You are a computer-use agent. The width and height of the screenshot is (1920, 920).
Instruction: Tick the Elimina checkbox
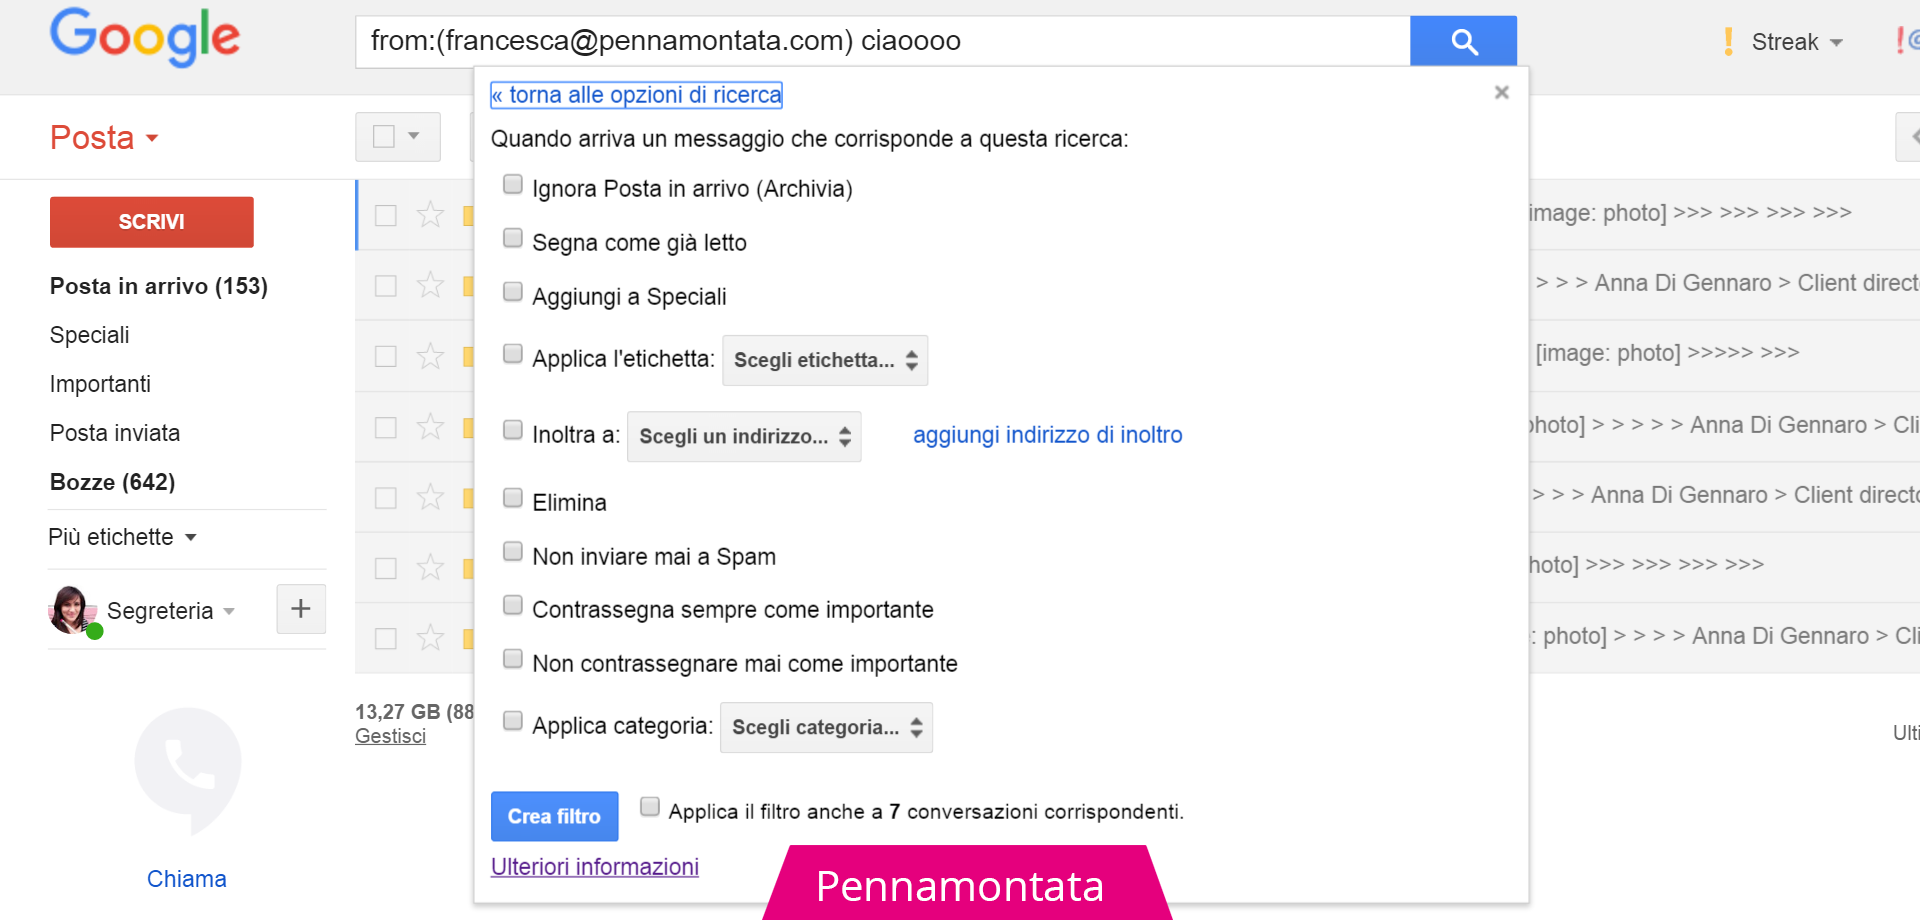tap(513, 499)
